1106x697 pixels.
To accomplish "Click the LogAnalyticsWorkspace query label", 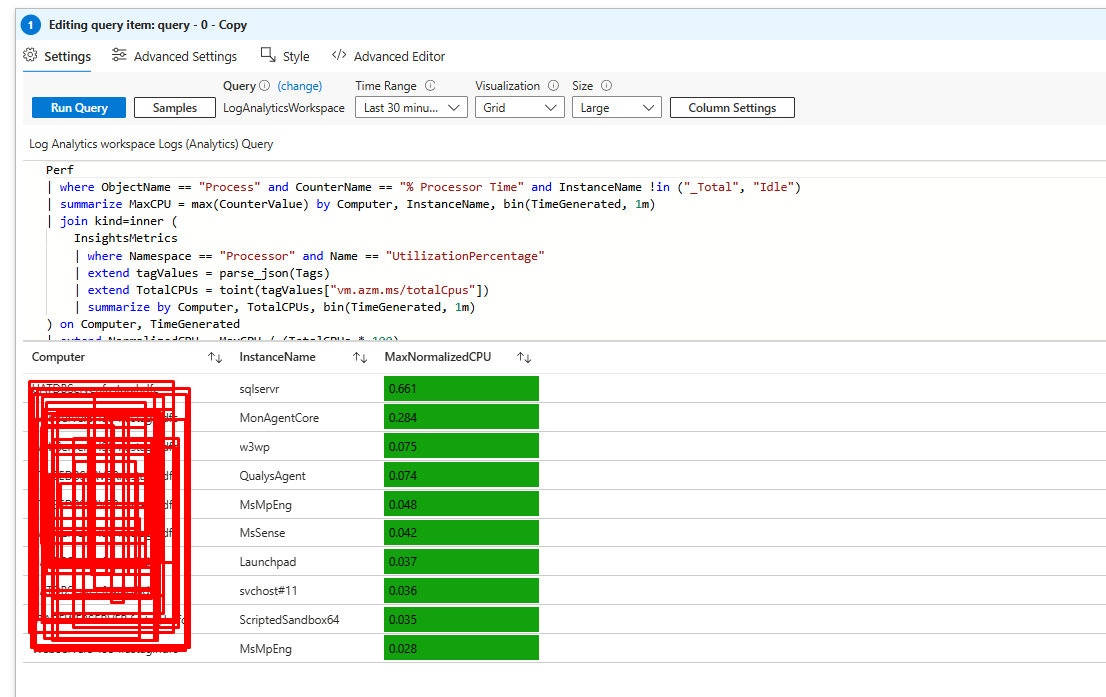I will (284, 108).
